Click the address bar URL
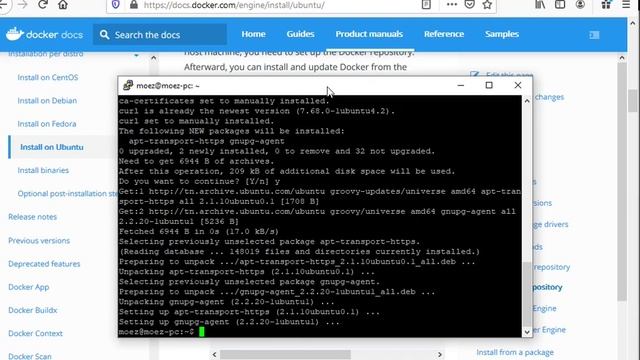Screen dimensions: 640x360 point(234,5)
